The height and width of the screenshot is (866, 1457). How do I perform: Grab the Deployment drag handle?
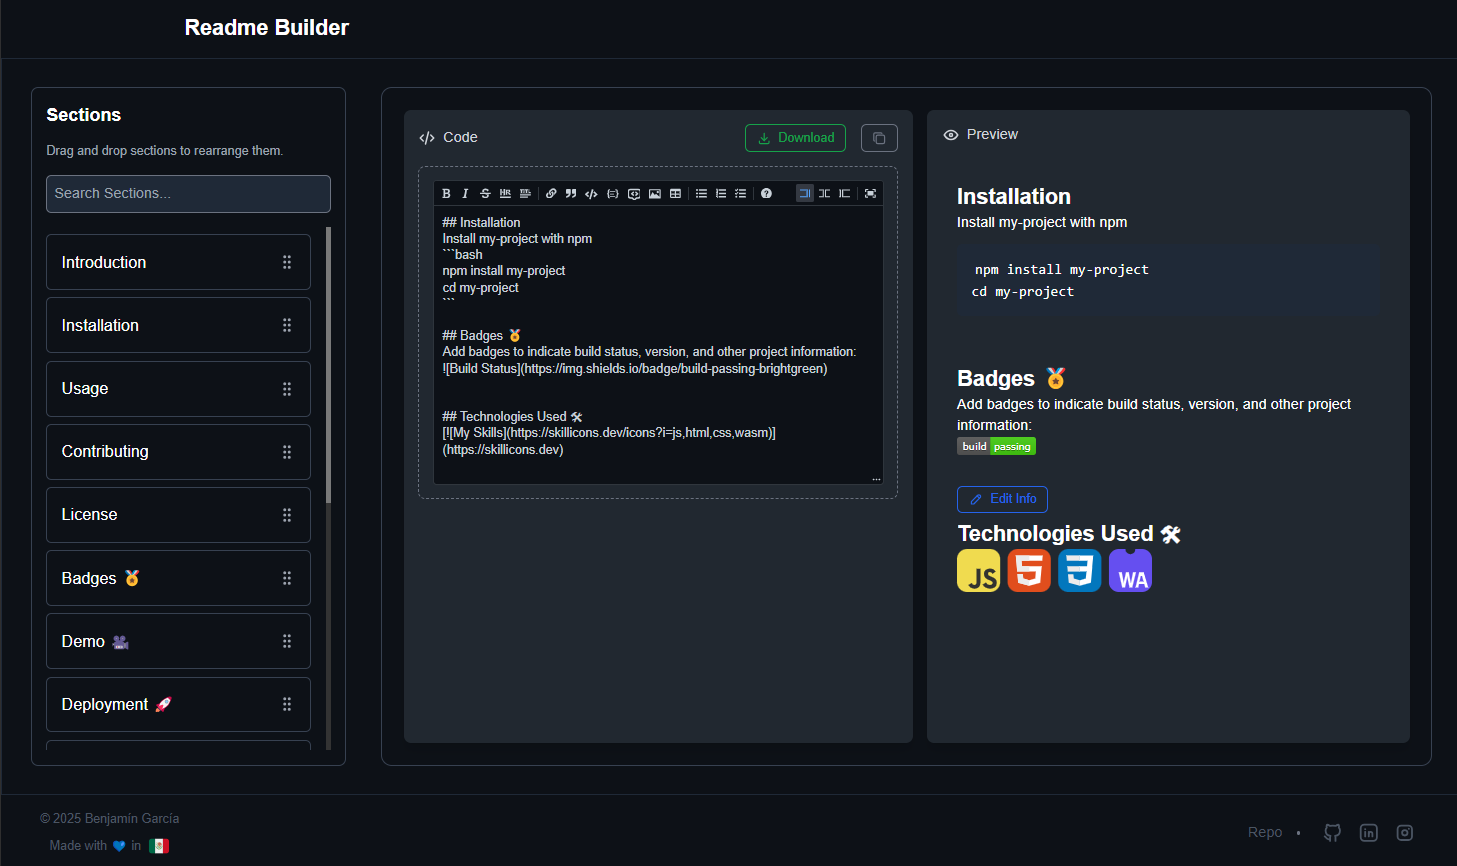[287, 704]
